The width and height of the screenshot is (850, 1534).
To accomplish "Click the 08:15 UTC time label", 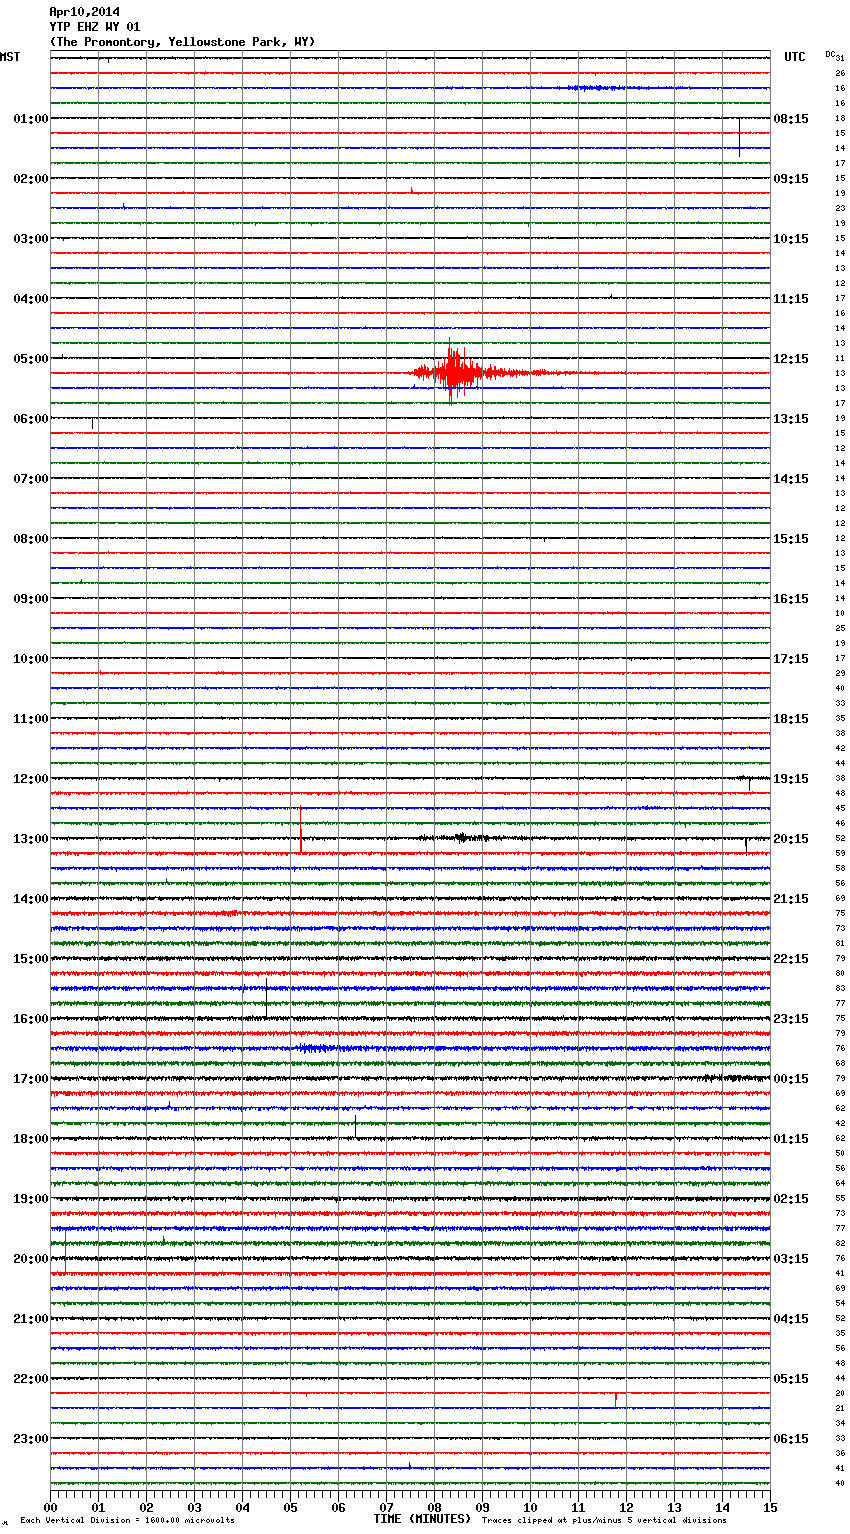I will pos(791,119).
